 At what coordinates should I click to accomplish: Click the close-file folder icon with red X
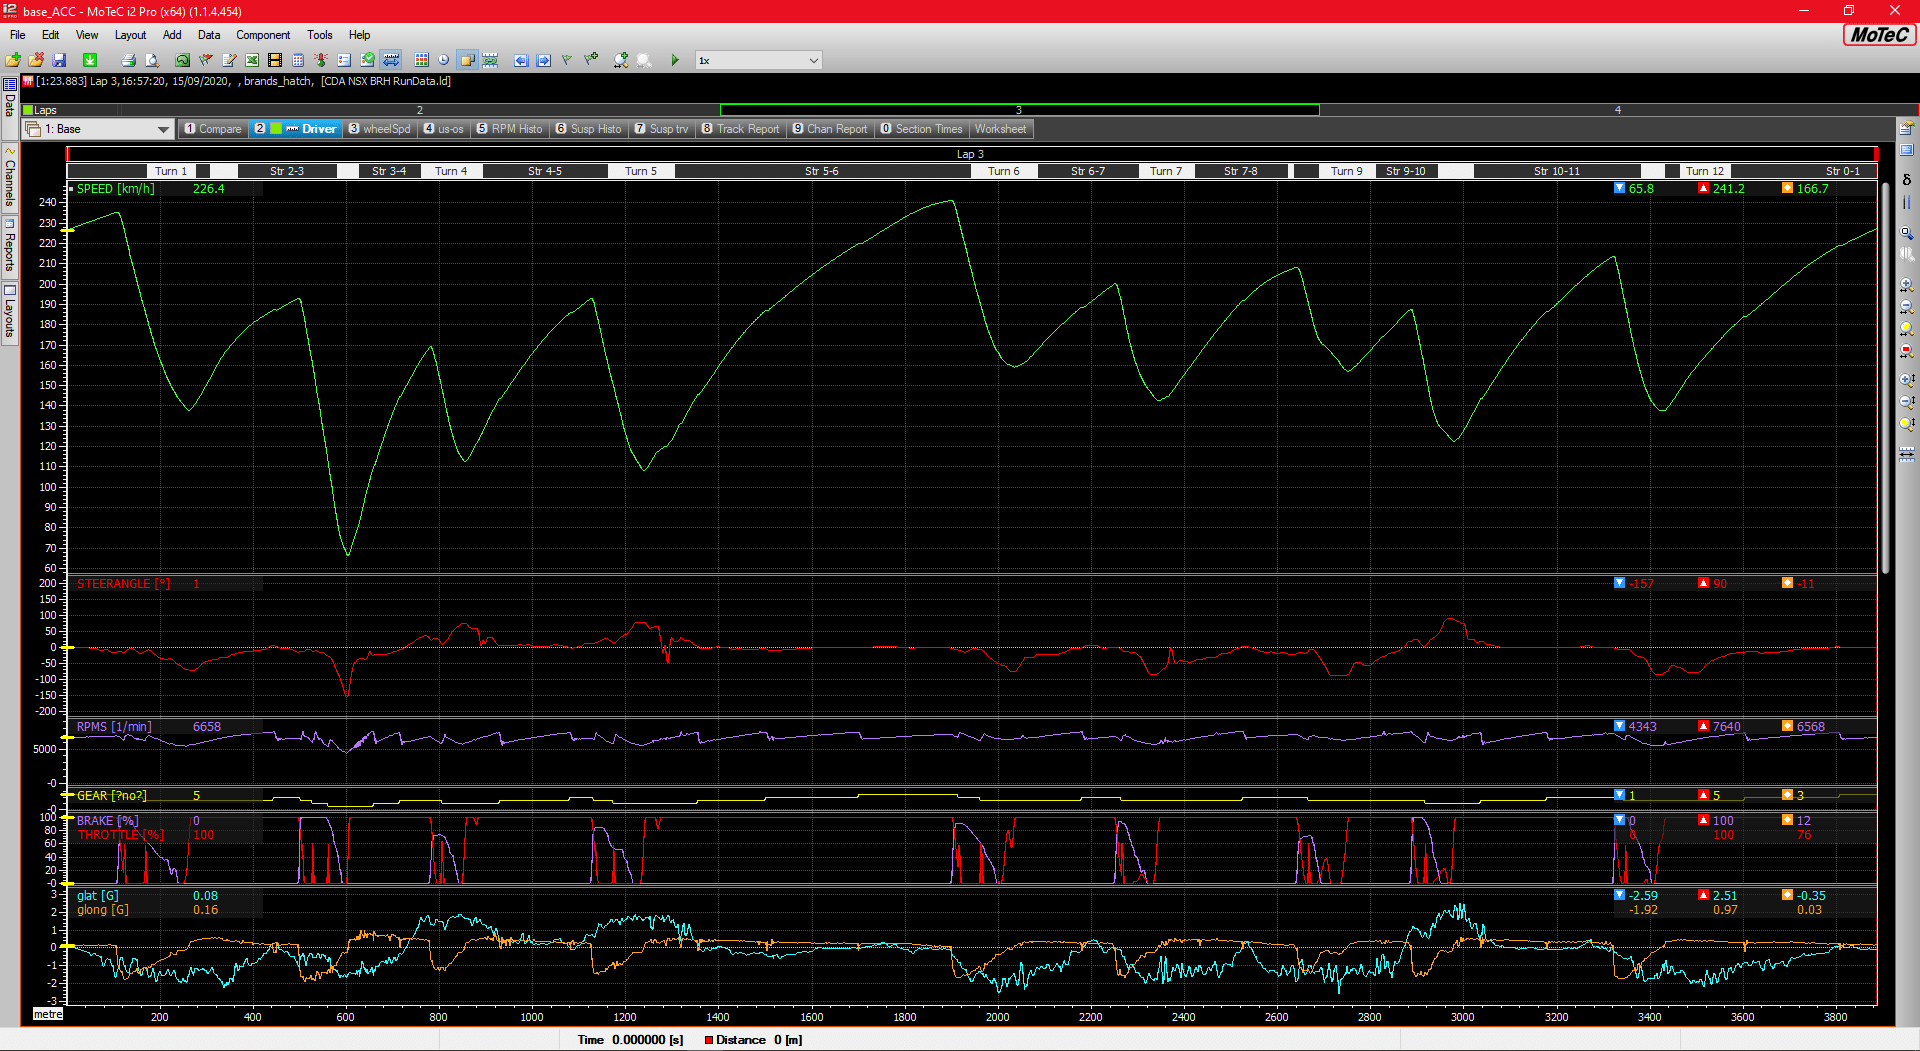[36, 60]
